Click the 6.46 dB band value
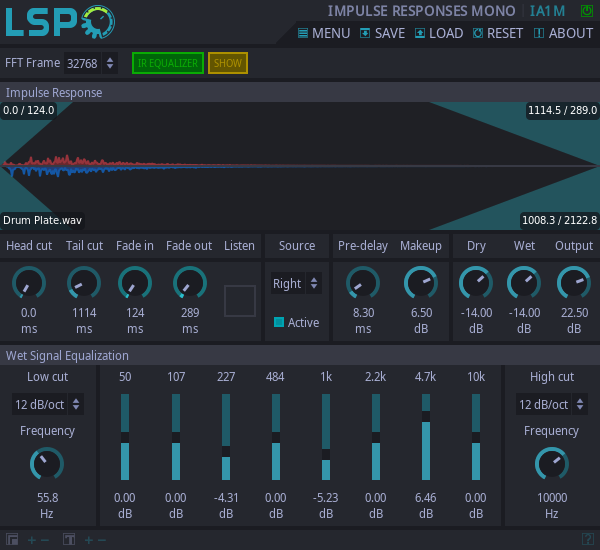 [426, 498]
